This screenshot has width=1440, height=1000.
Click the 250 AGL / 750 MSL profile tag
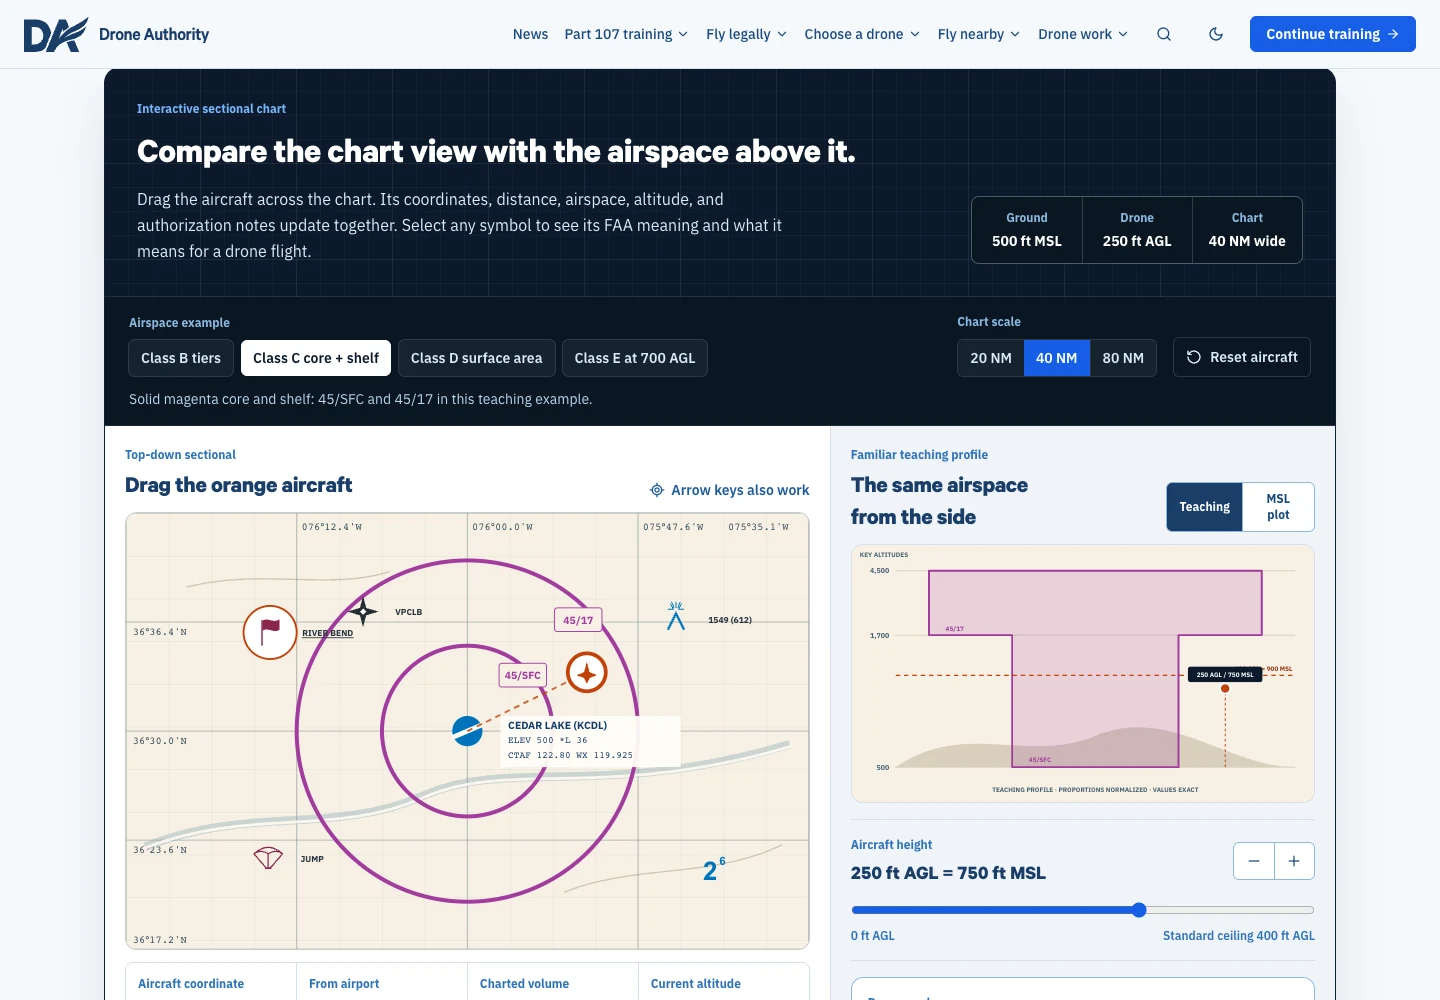tap(1225, 674)
